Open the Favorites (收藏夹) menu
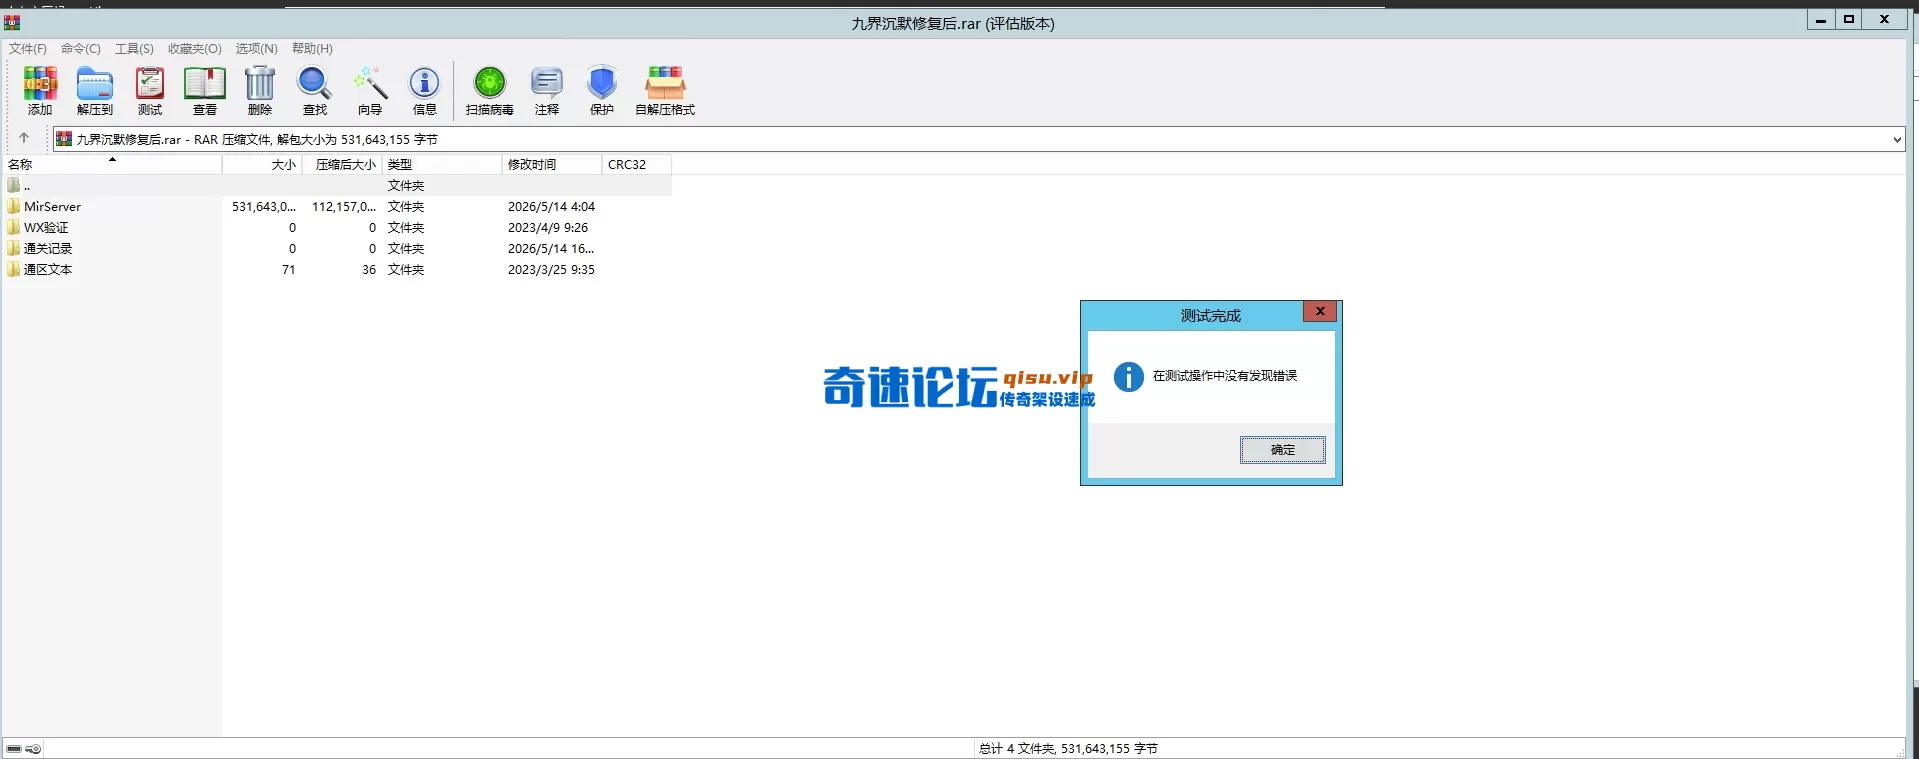1919x759 pixels. 195,48
